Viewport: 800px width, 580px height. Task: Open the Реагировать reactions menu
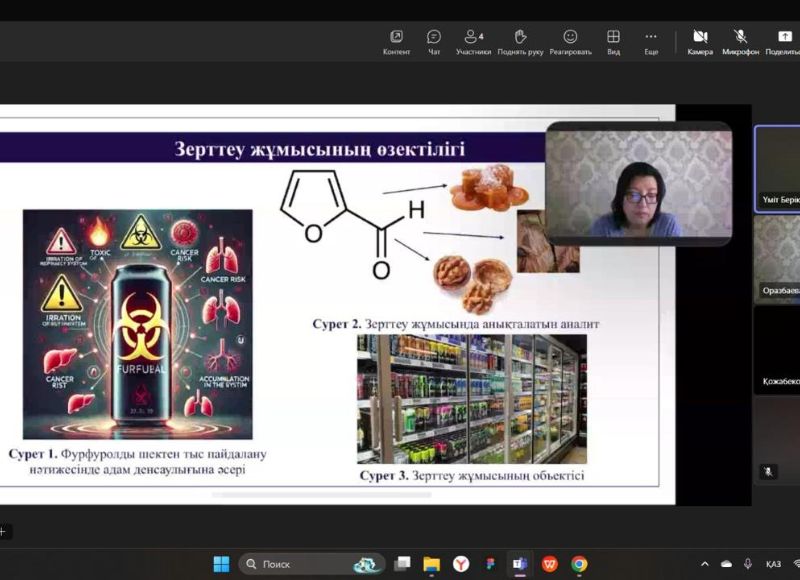click(570, 41)
